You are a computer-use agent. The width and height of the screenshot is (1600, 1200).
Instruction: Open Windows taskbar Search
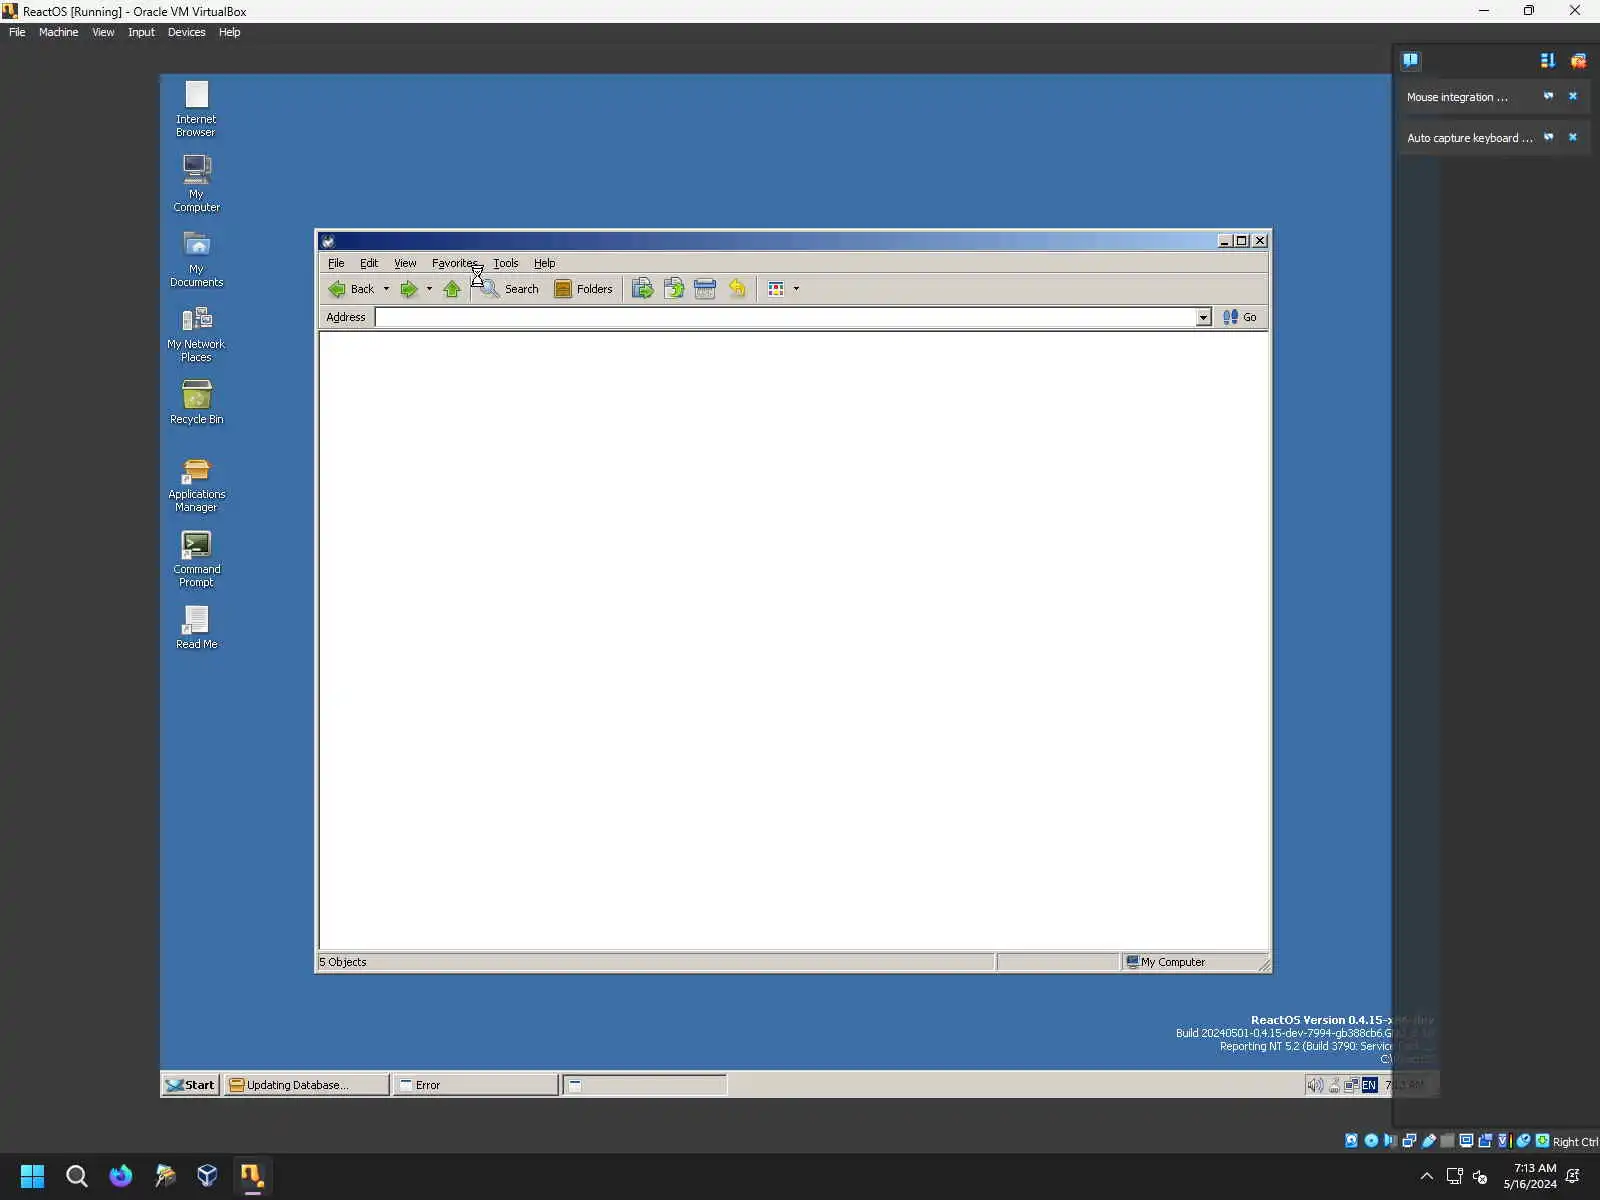[x=76, y=1176]
